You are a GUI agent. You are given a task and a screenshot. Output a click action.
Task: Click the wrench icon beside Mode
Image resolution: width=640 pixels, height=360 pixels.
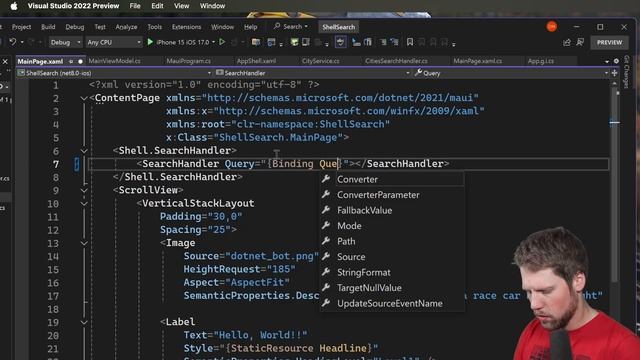(326, 225)
